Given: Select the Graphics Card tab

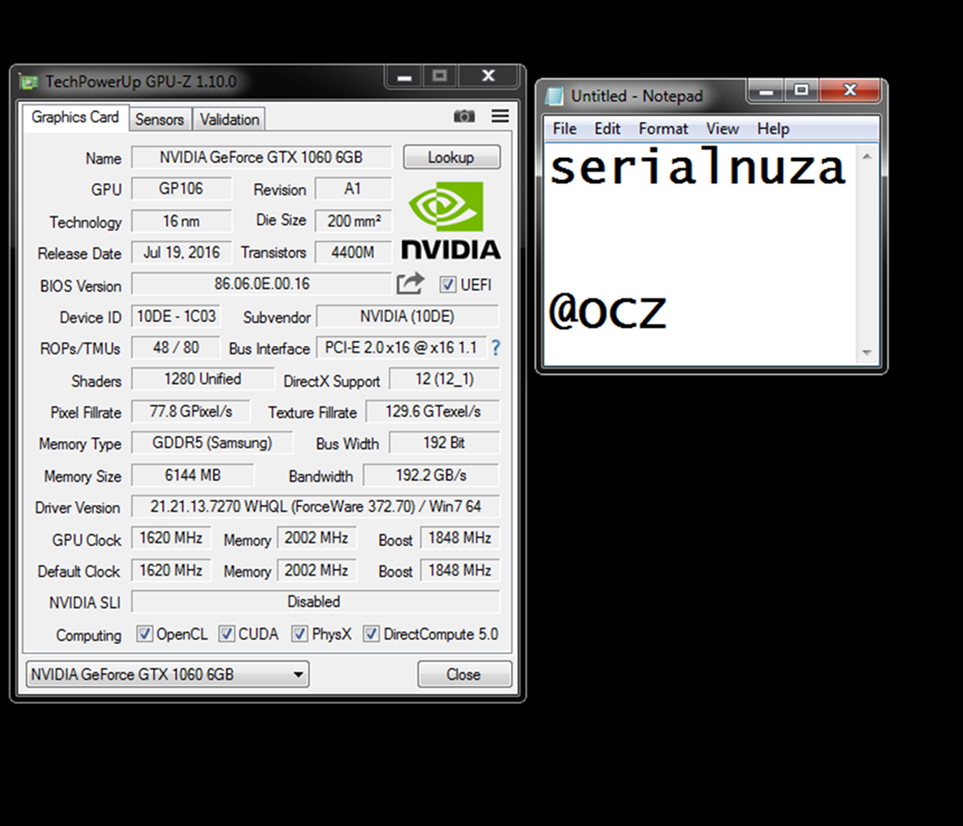Looking at the screenshot, I should pos(75,117).
